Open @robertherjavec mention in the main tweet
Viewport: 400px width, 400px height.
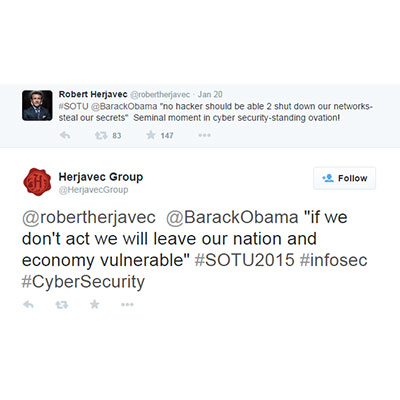click(89, 218)
